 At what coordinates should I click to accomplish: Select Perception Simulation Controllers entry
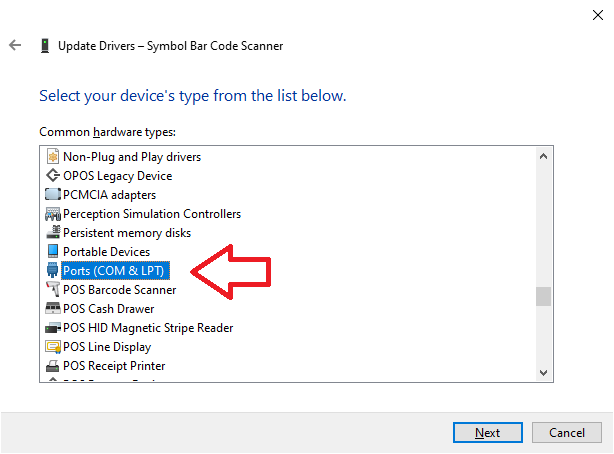pyautogui.click(x=152, y=214)
